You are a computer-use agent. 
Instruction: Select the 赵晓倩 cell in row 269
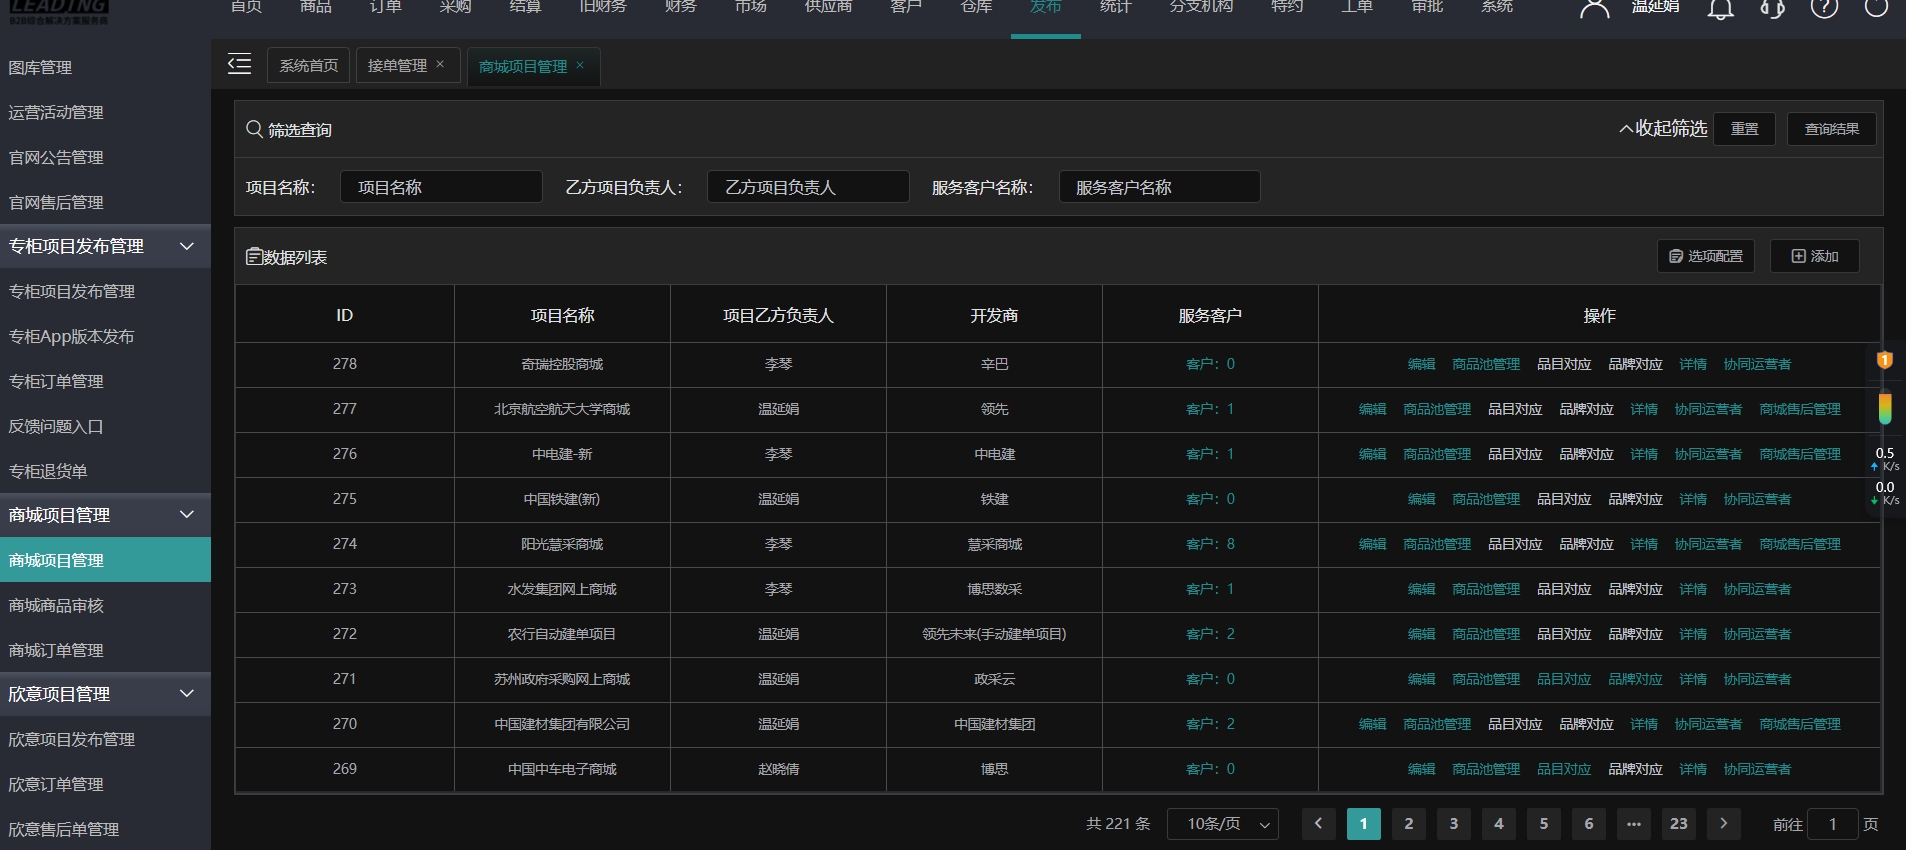pos(778,769)
